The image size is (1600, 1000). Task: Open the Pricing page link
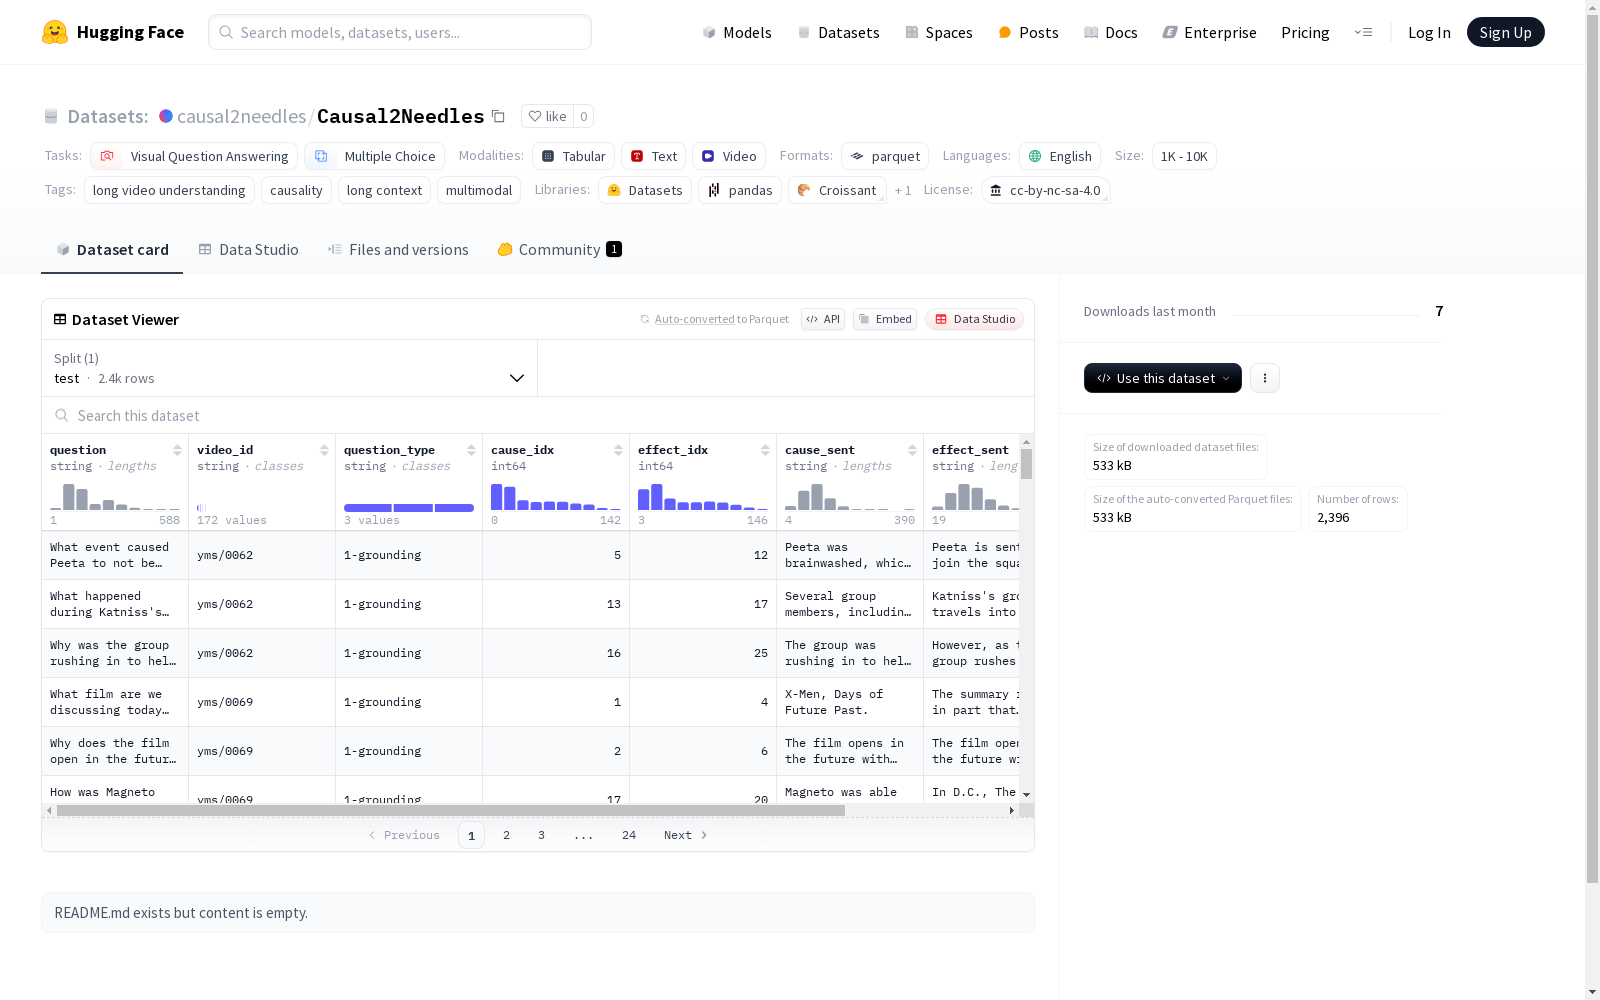tap(1305, 32)
